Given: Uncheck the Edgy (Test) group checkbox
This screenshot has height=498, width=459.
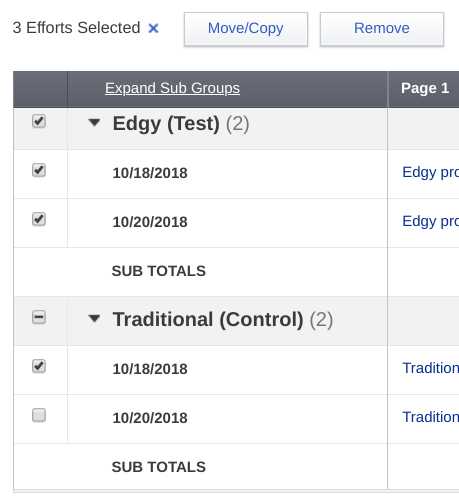Looking at the screenshot, I should [39, 121].
